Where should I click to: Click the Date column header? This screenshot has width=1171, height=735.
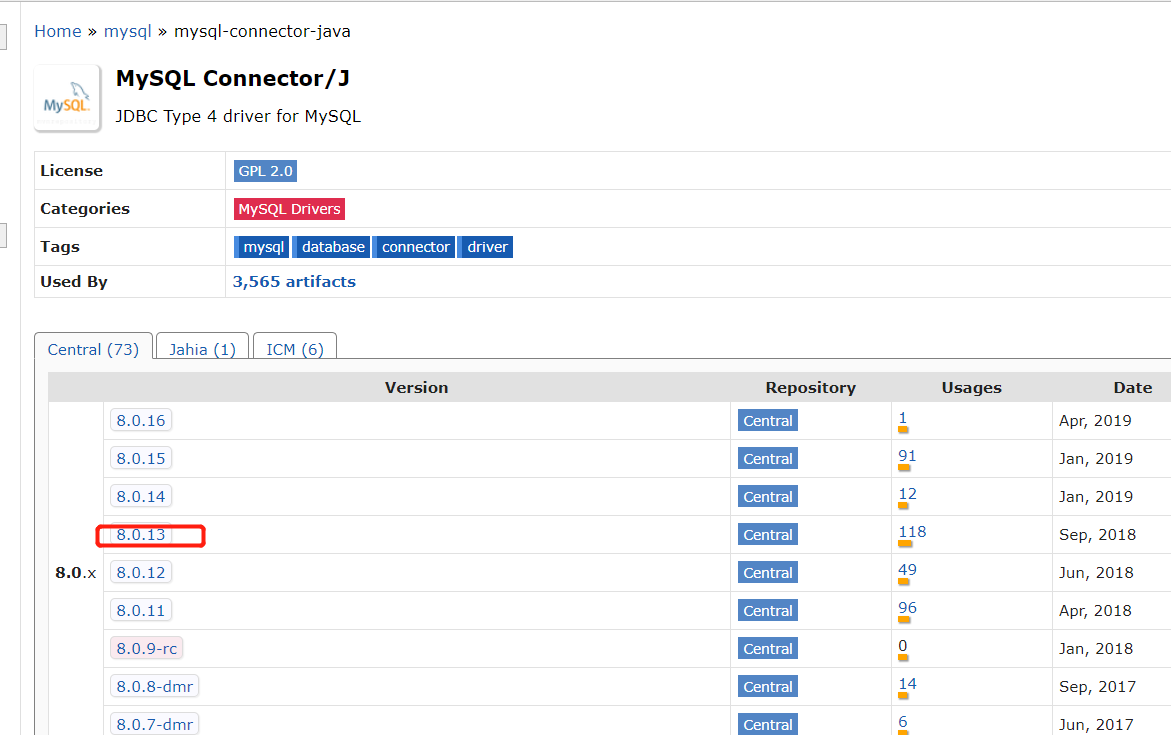click(1132, 388)
